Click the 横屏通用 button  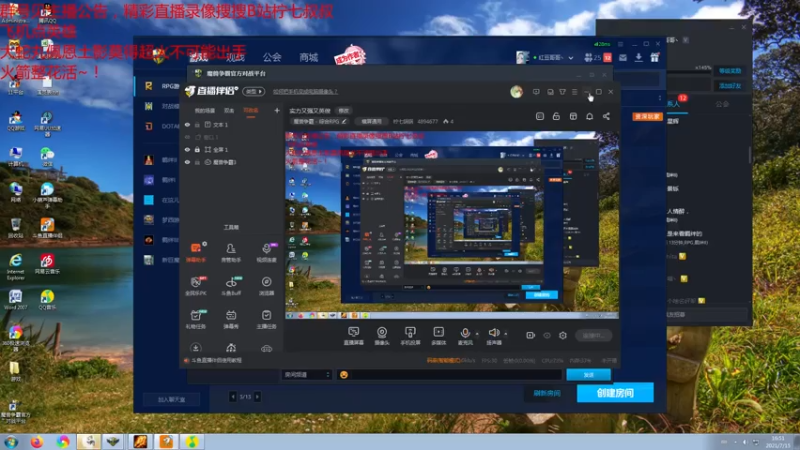[x=371, y=121]
